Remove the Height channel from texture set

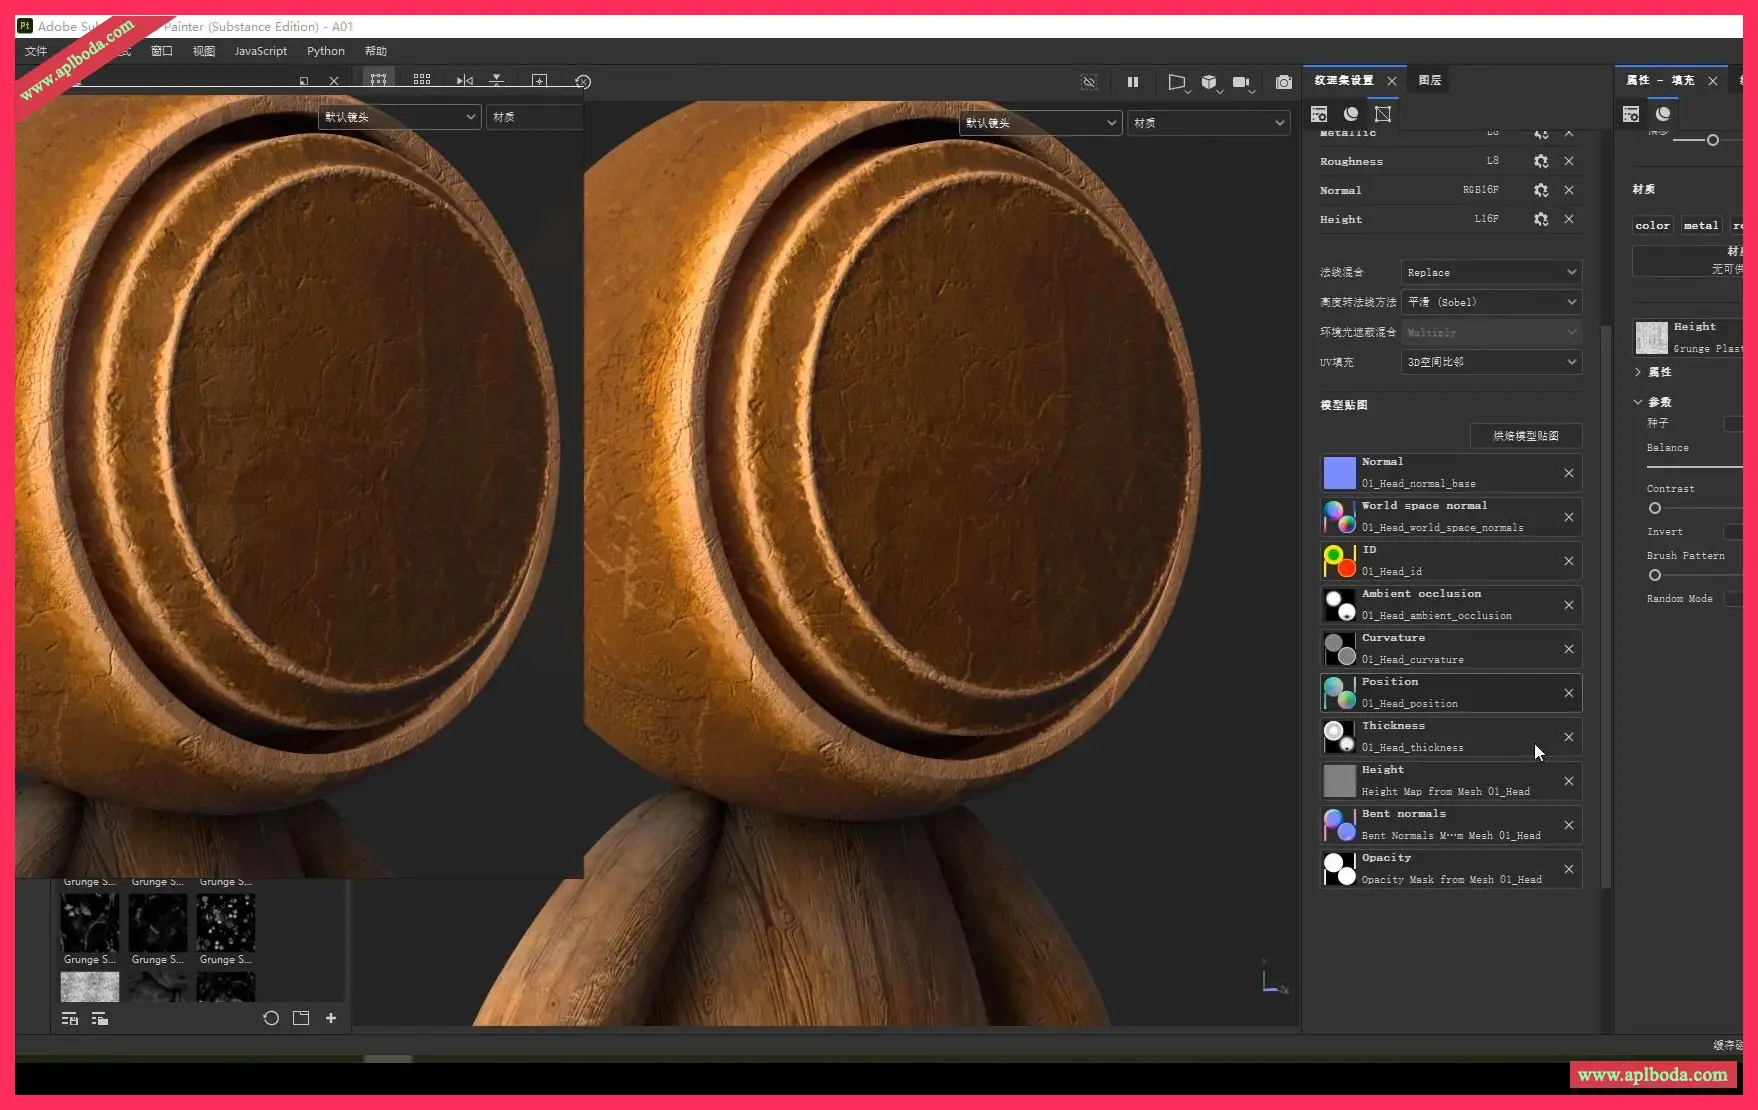tap(1569, 219)
